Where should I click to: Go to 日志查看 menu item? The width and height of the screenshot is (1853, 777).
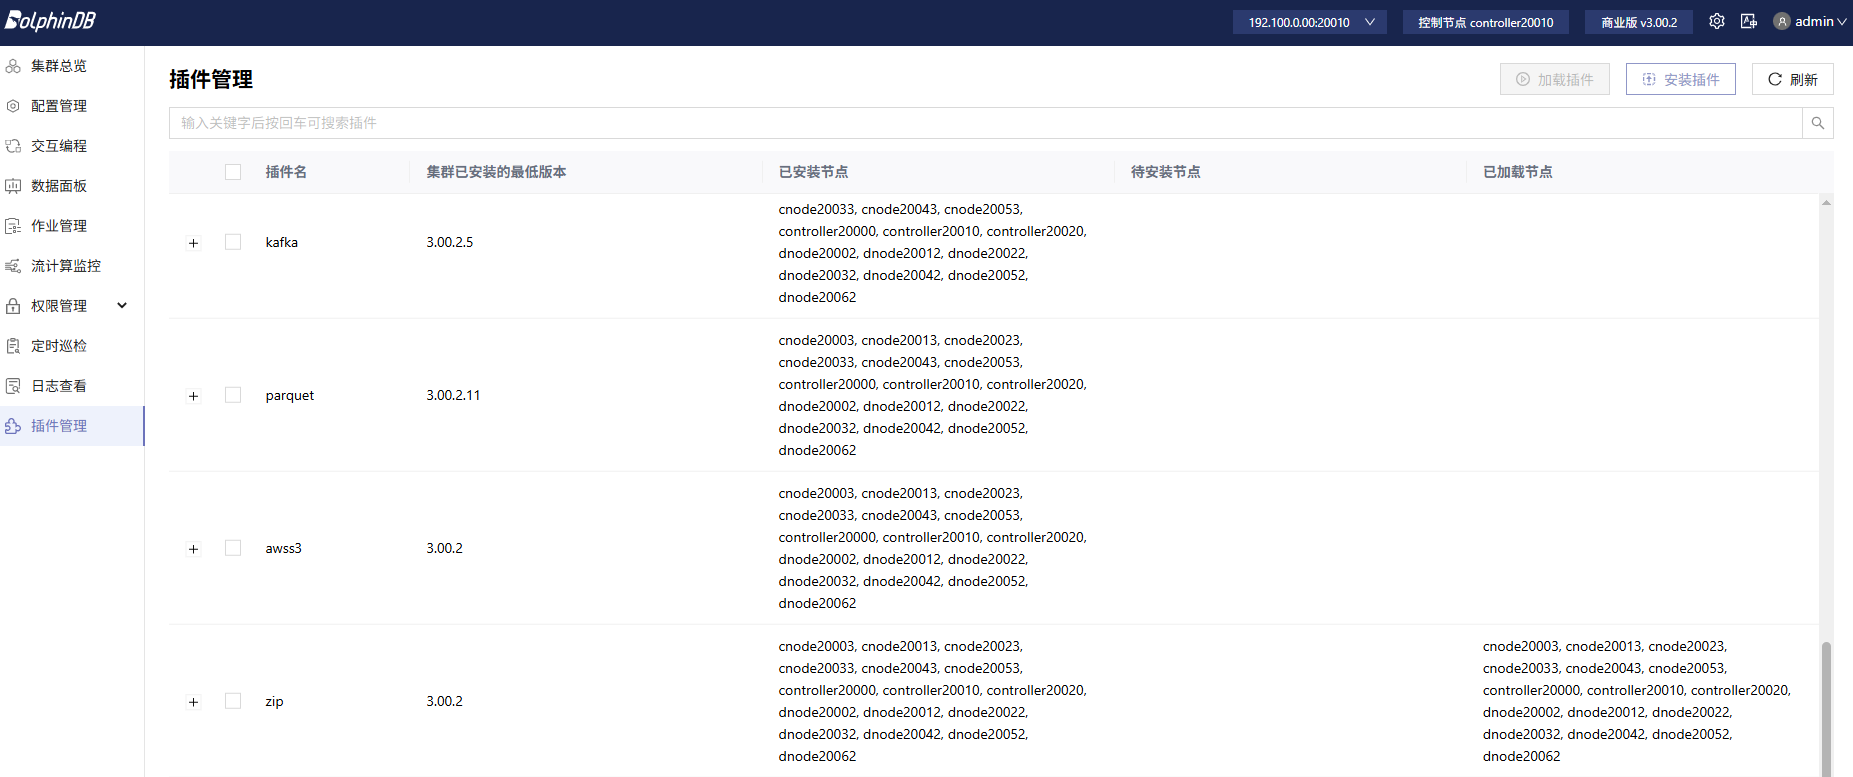58,386
